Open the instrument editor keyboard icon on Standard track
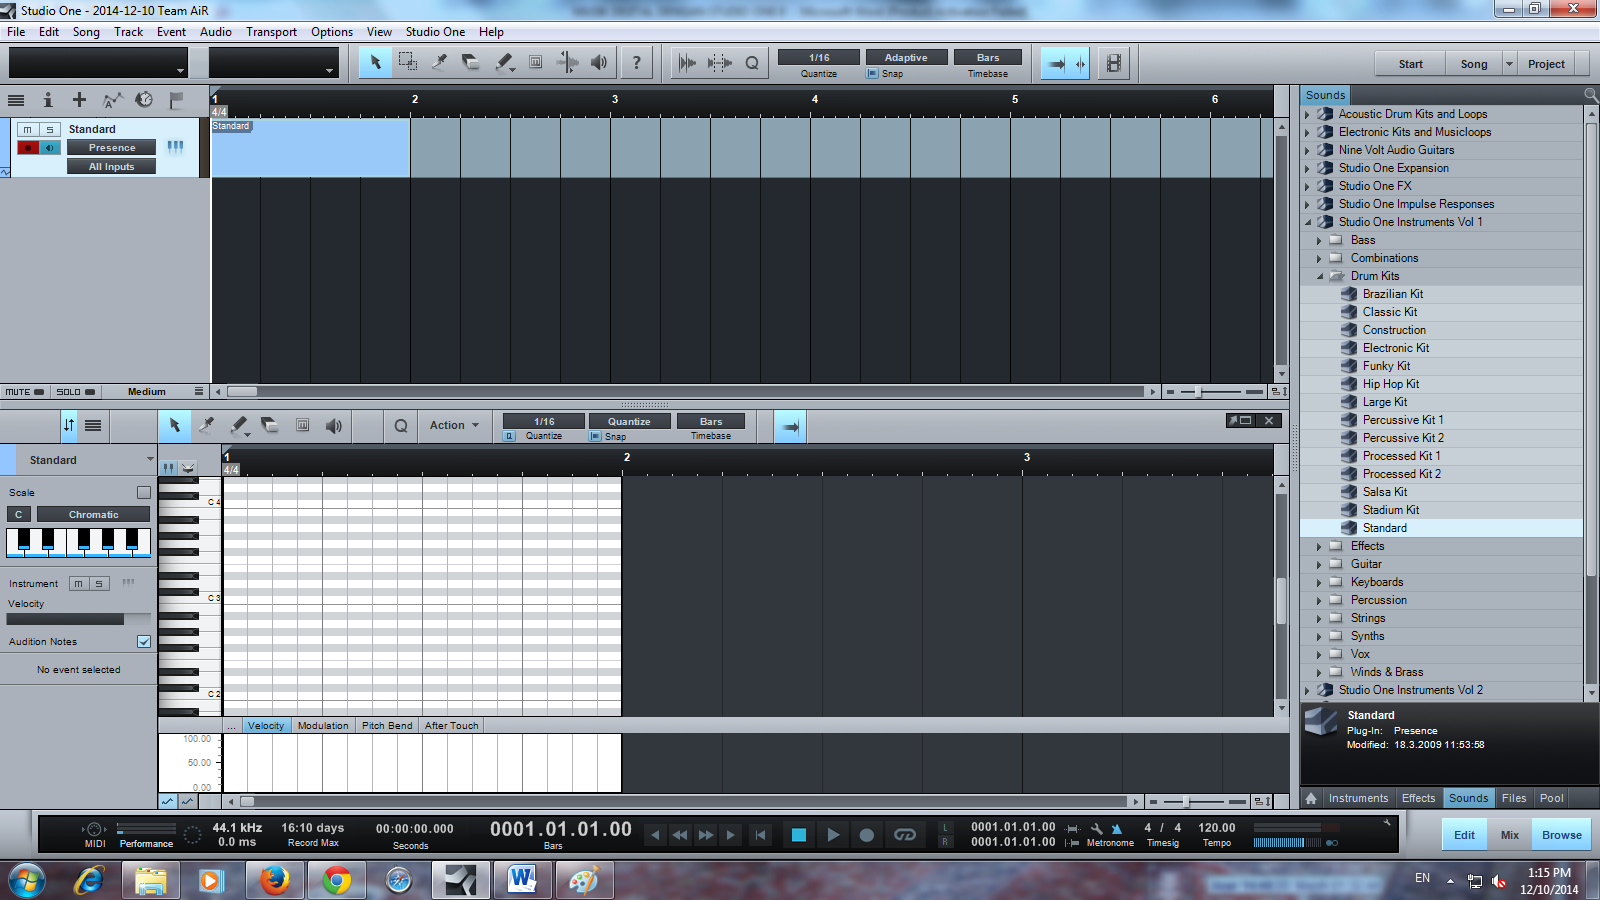The width and height of the screenshot is (1600, 900). click(x=175, y=147)
